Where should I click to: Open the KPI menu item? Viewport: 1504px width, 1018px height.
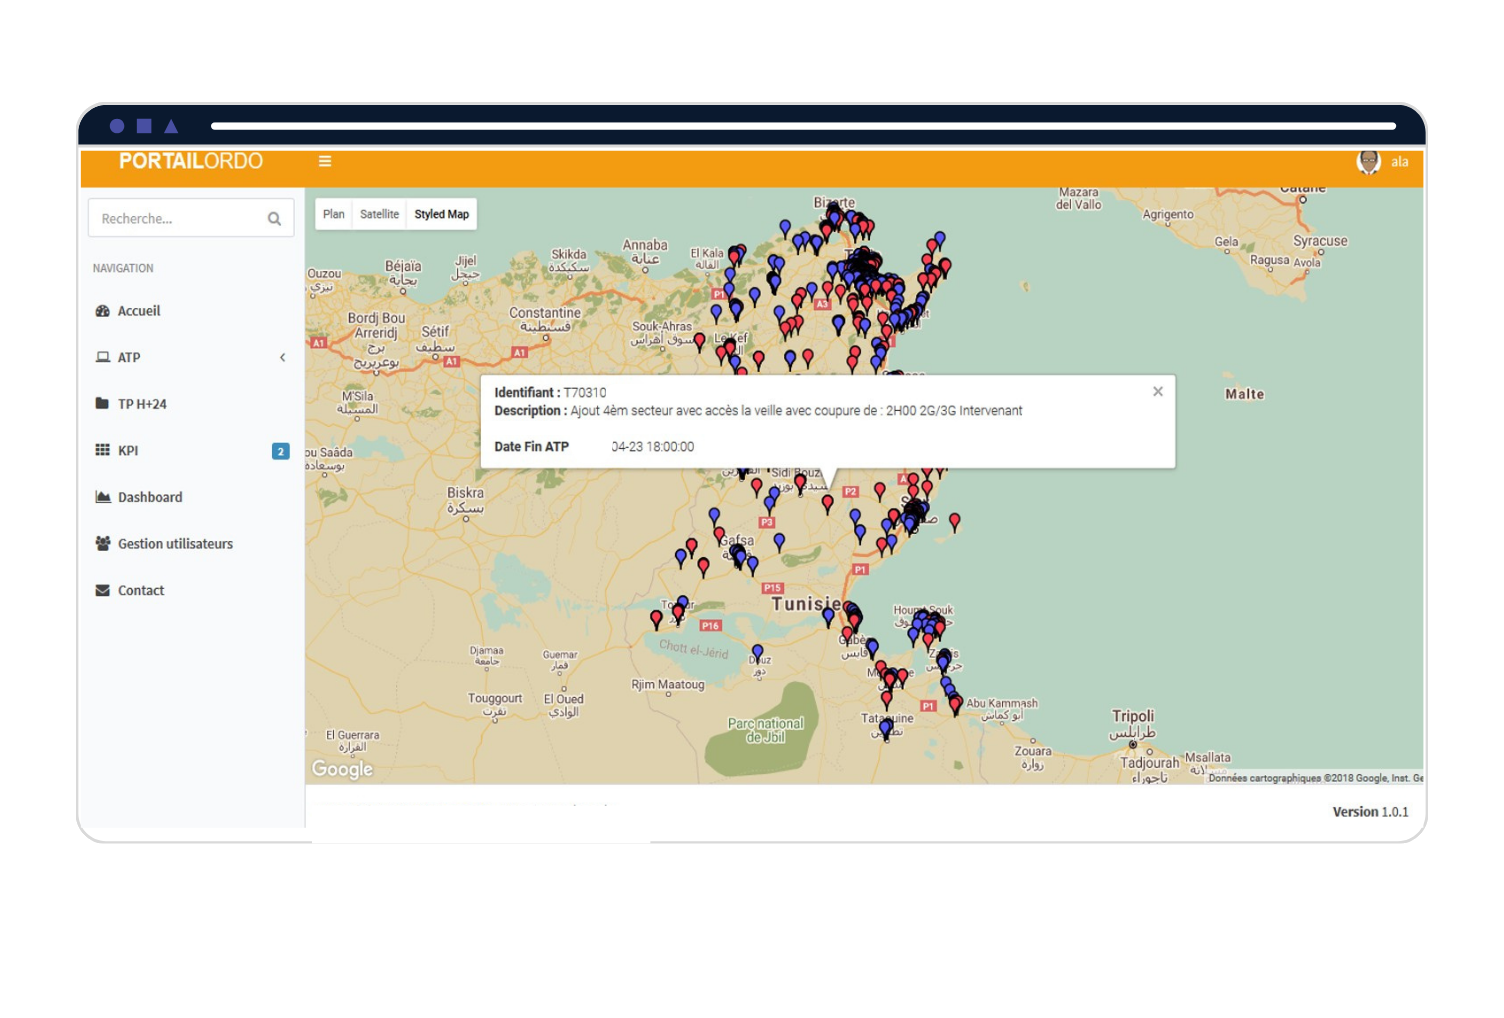[191, 450]
